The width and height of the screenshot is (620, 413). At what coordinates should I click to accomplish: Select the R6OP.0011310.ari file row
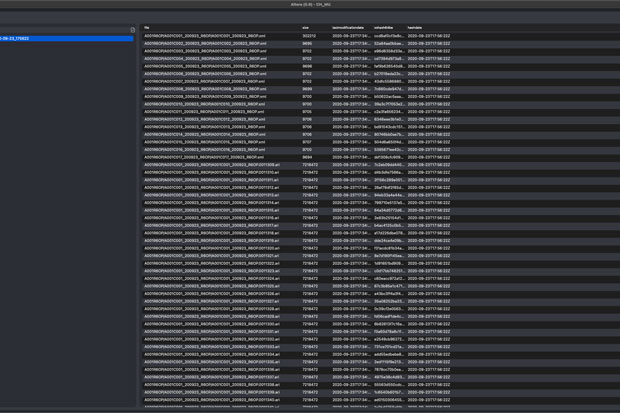tap(381, 172)
